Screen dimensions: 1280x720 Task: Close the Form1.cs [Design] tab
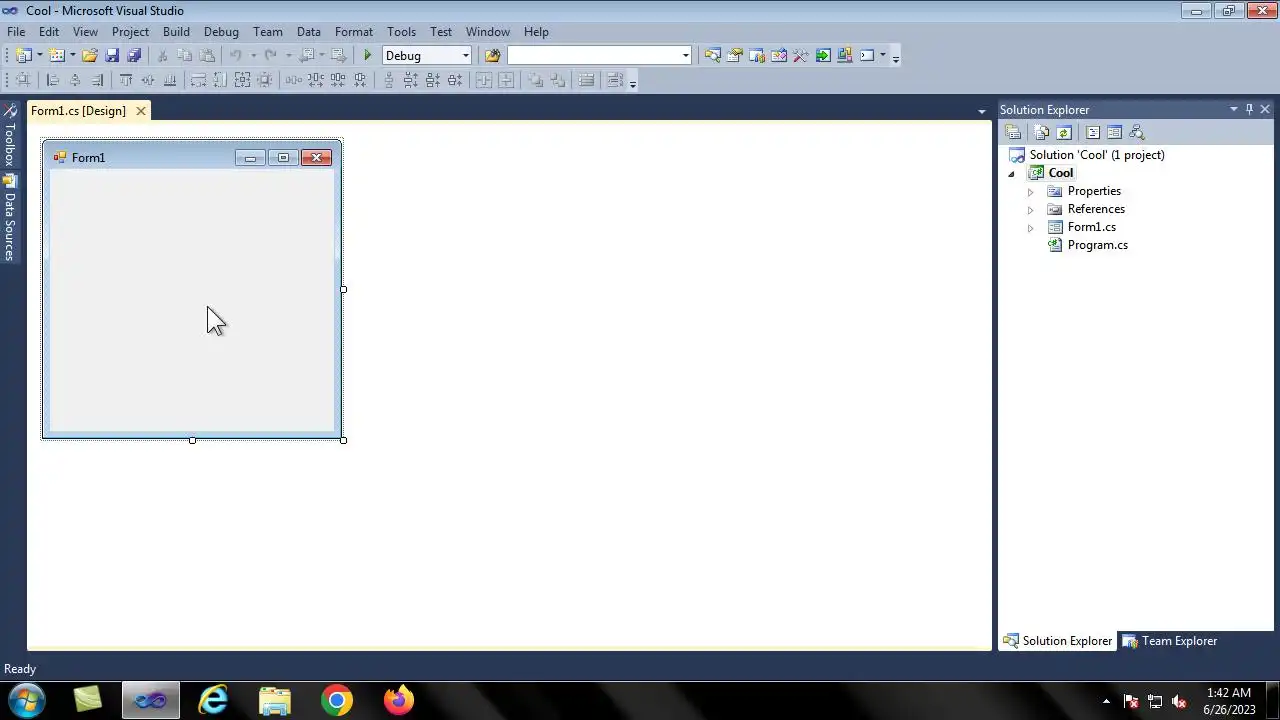141,111
